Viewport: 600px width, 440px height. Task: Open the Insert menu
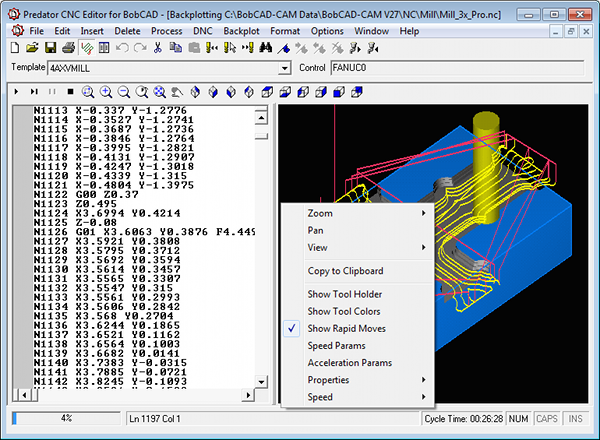click(x=92, y=31)
